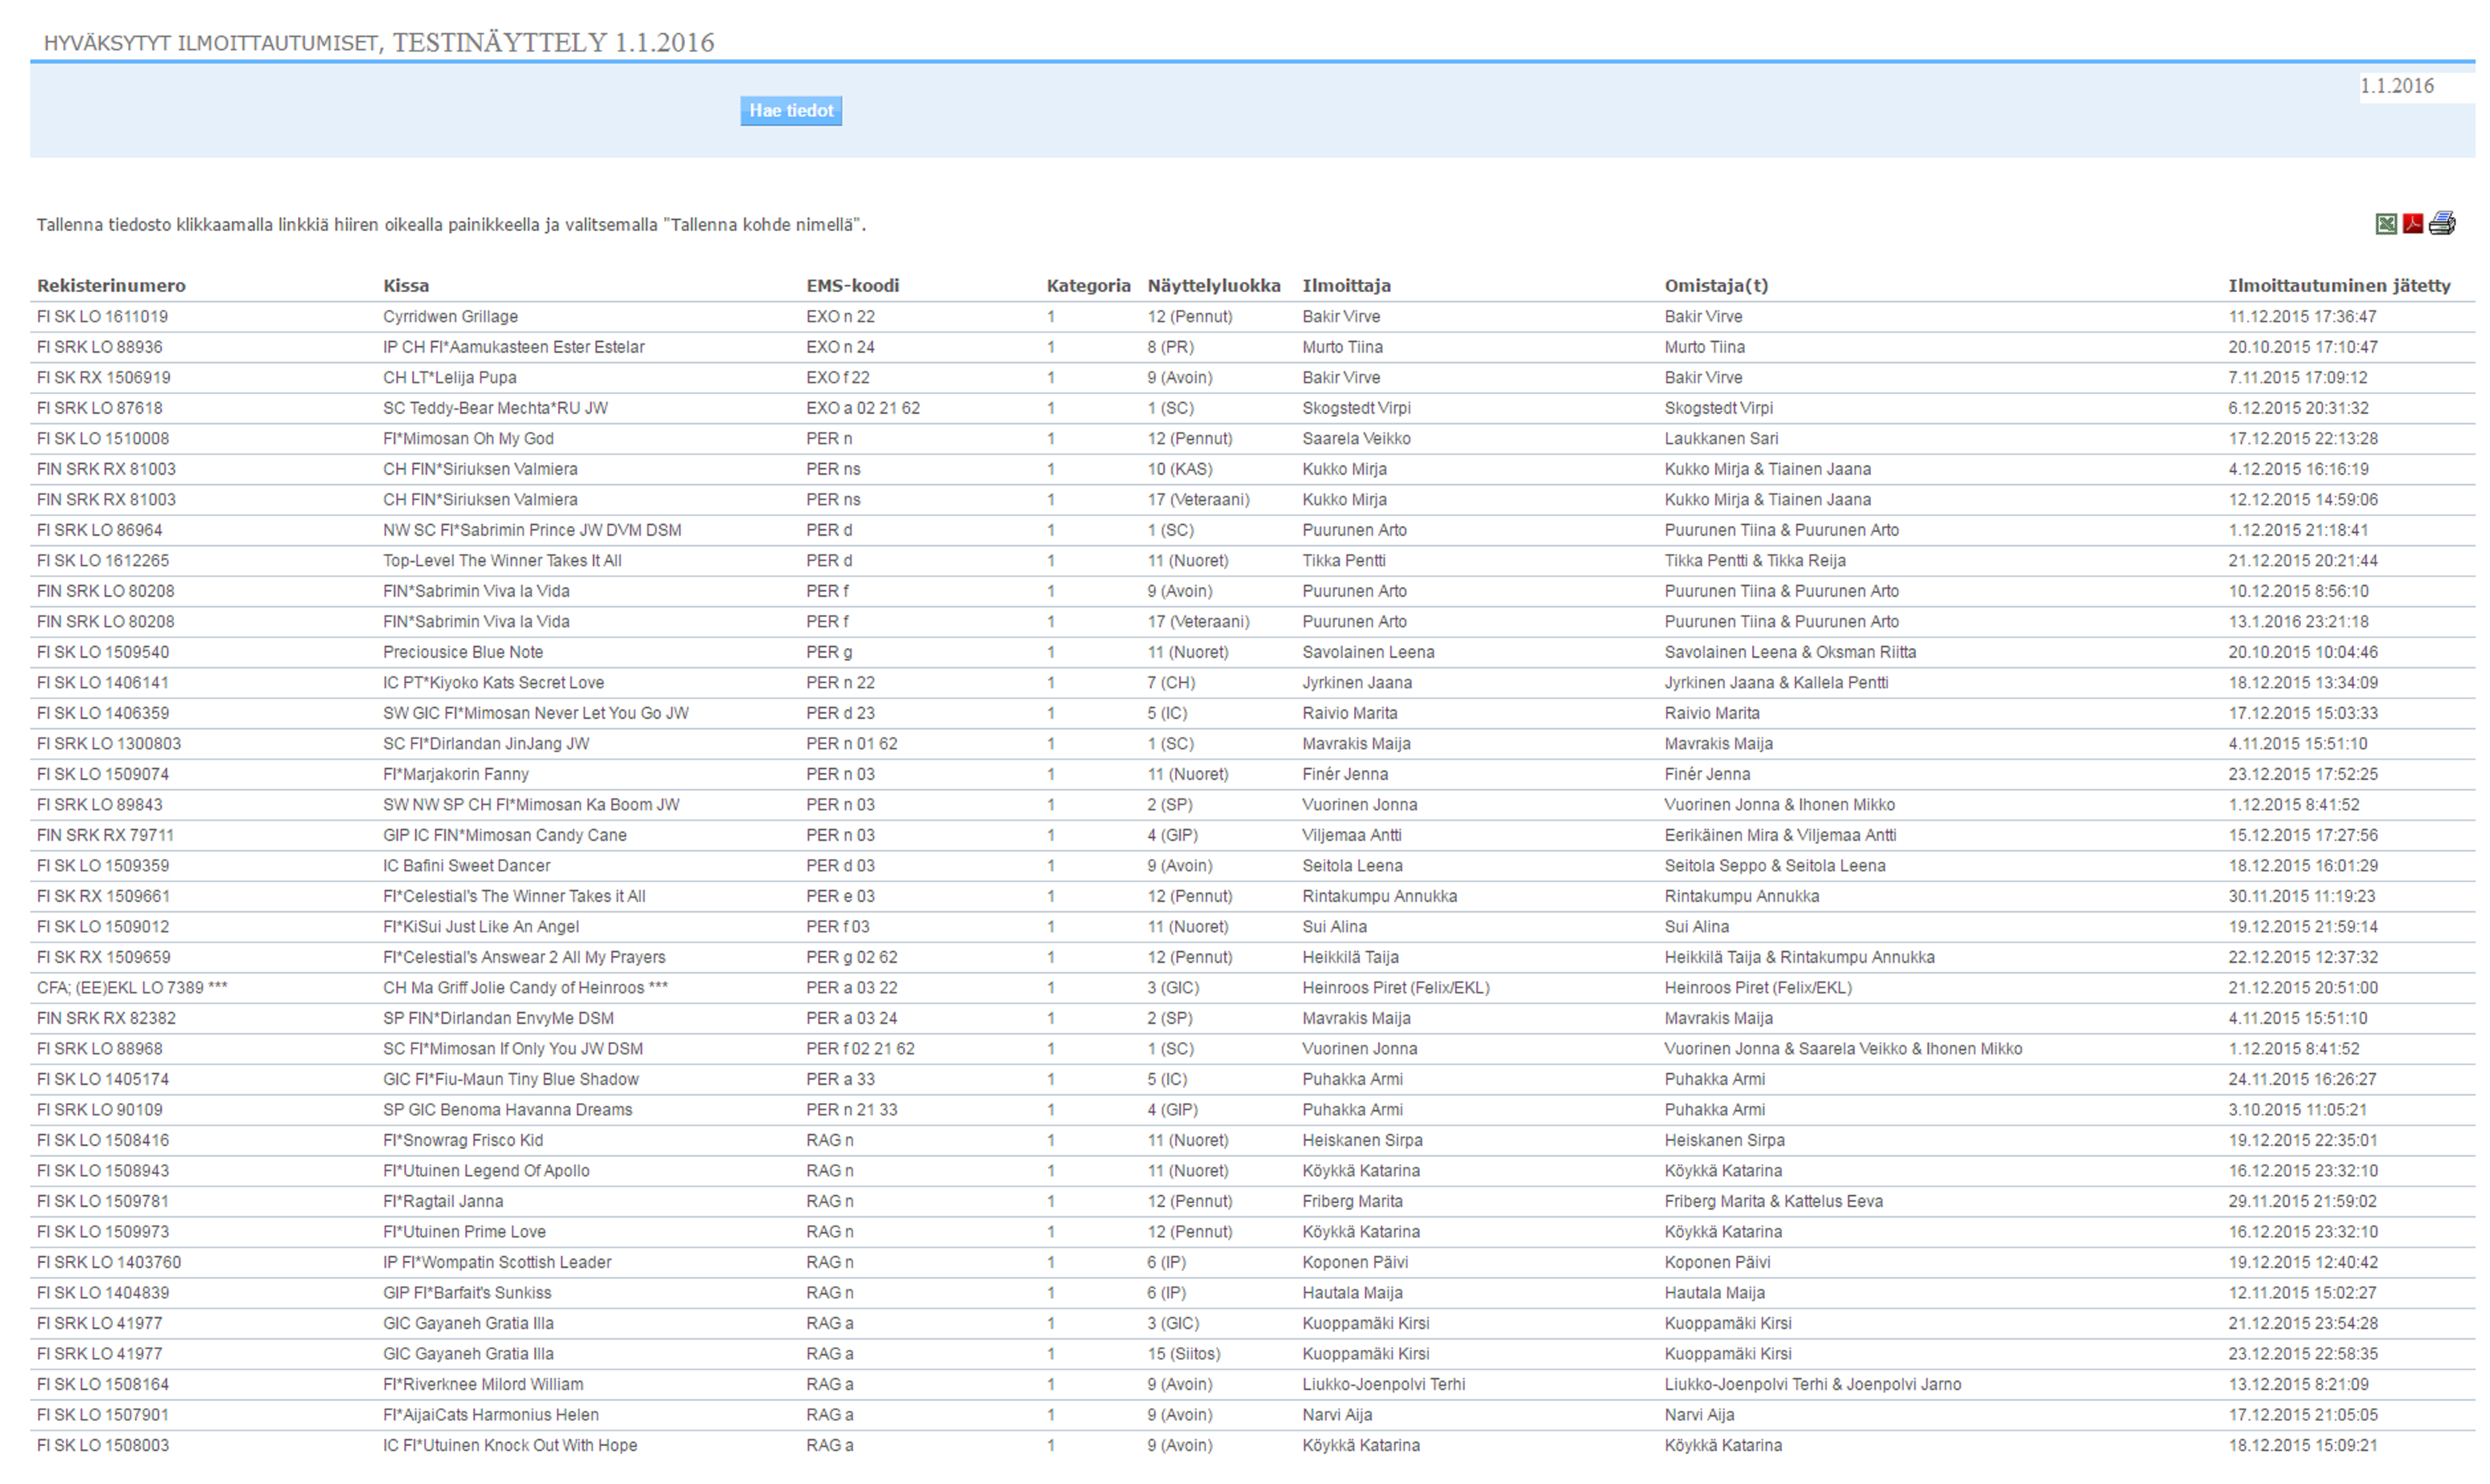Click SW NW SP CH FI*Mimosan Ka Boom JW
The height and width of the screenshot is (1484, 2490).
click(531, 805)
